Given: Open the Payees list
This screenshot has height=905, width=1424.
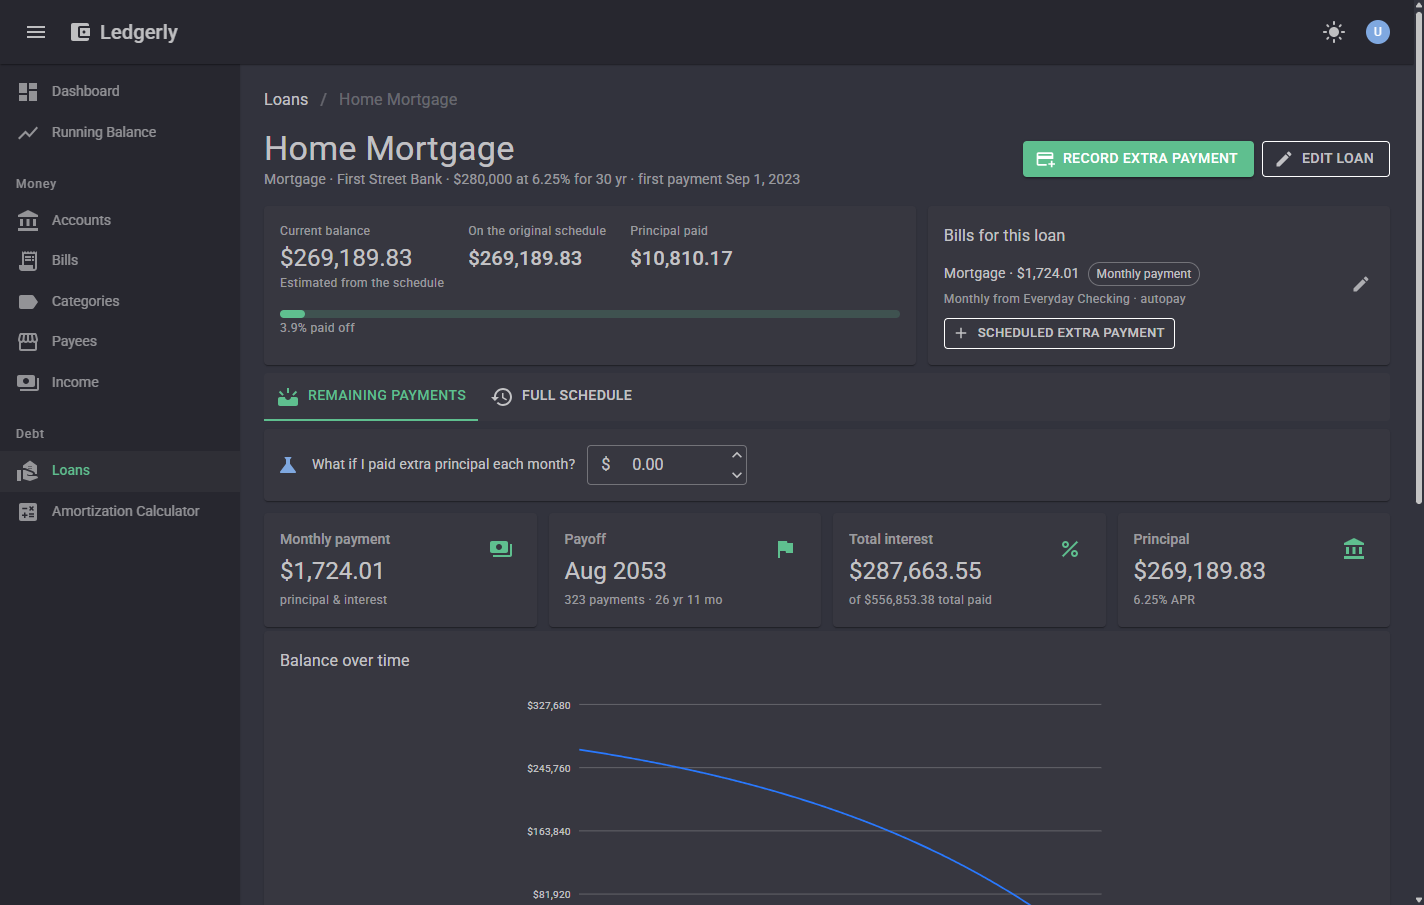Looking at the screenshot, I should point(120,342).
